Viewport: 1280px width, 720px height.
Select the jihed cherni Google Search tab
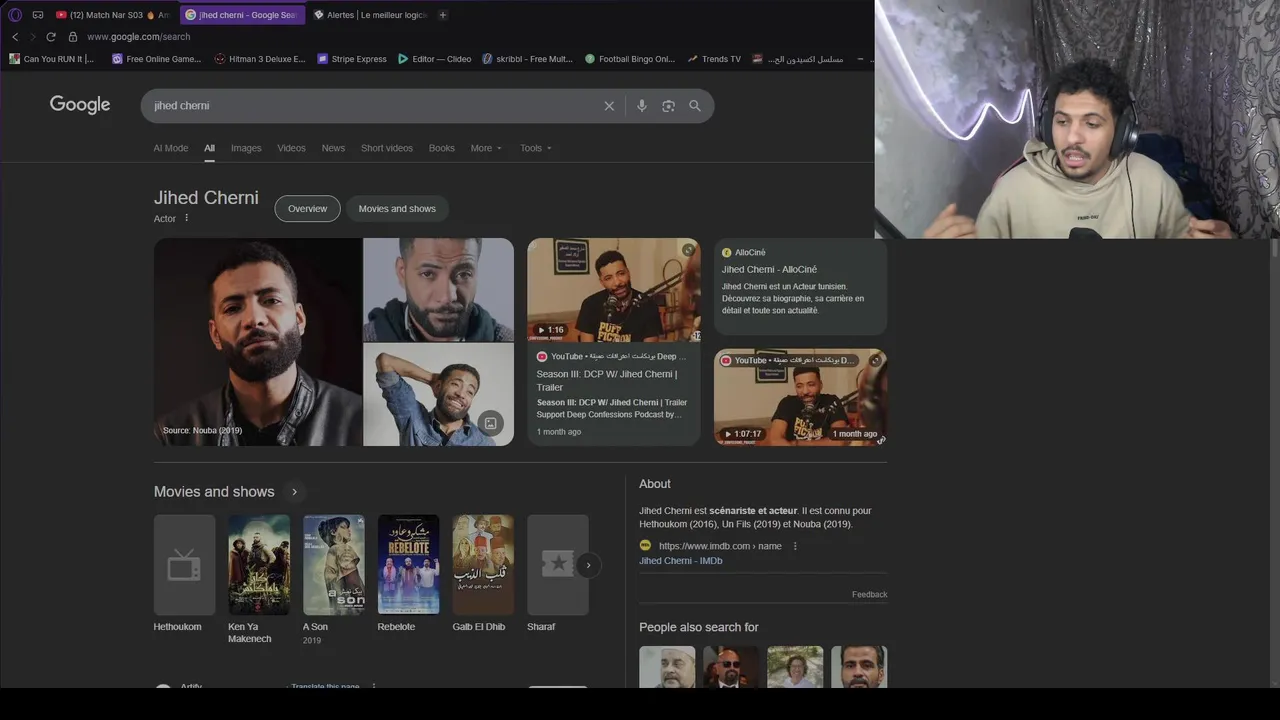[x=242, y=15]
